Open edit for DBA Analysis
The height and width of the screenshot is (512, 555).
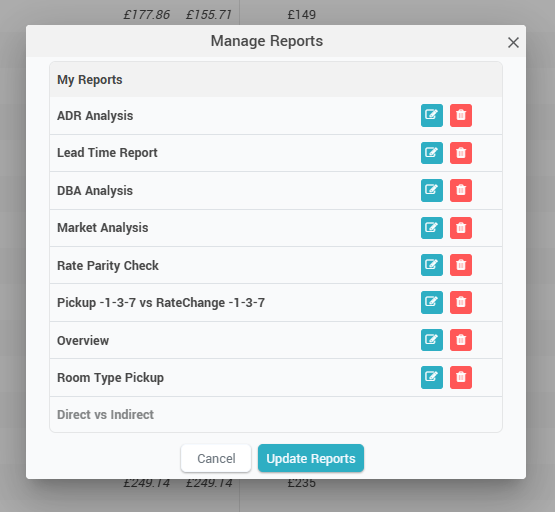(x=431, y=190)
